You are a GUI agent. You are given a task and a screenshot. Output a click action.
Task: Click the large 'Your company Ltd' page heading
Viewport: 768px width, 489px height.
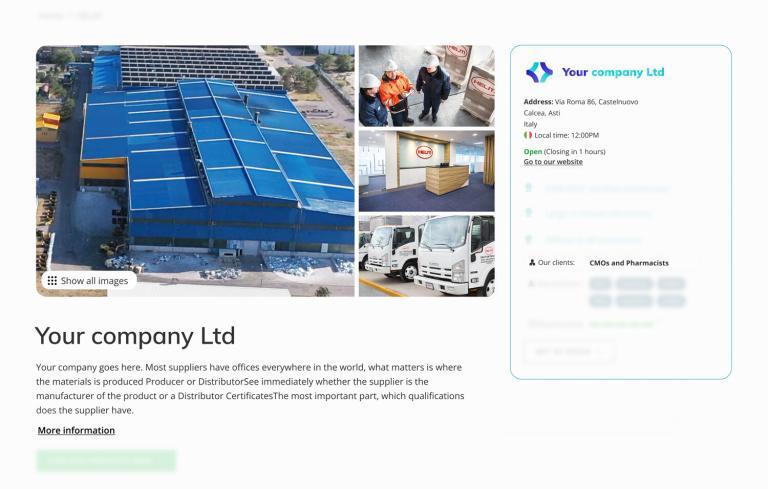point(135,336)
